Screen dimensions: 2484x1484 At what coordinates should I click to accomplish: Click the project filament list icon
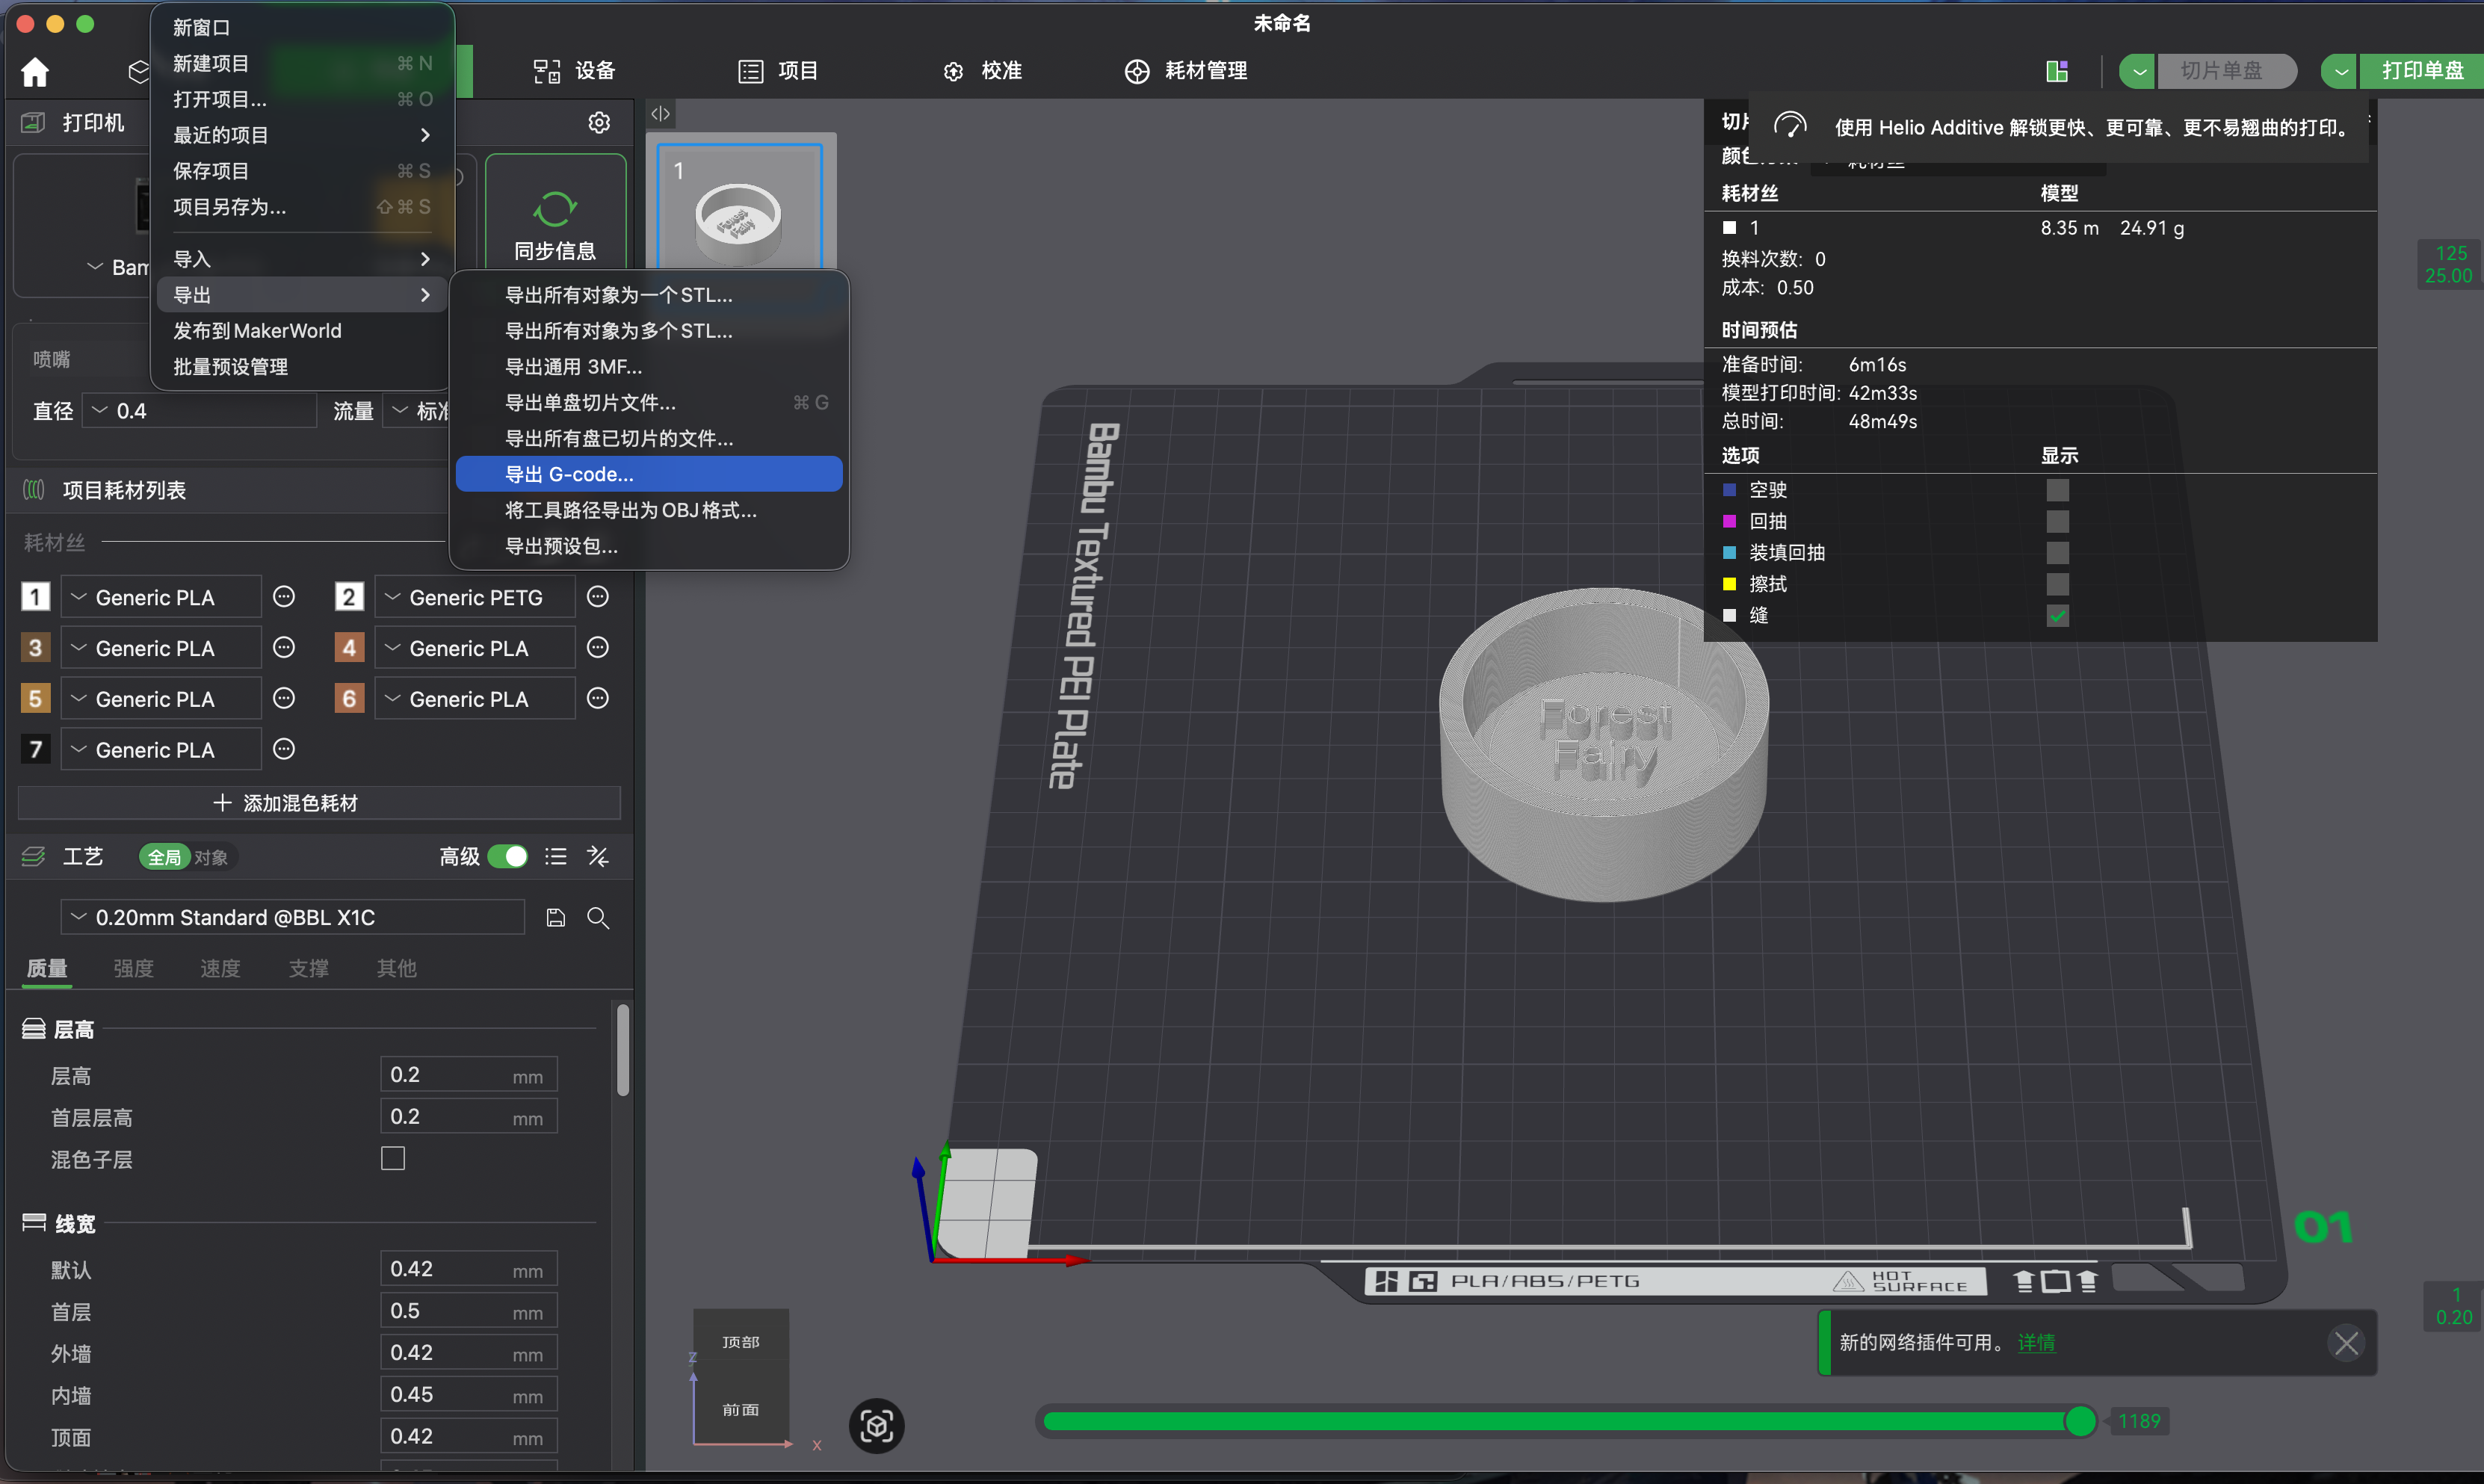(x=34, y=490)
